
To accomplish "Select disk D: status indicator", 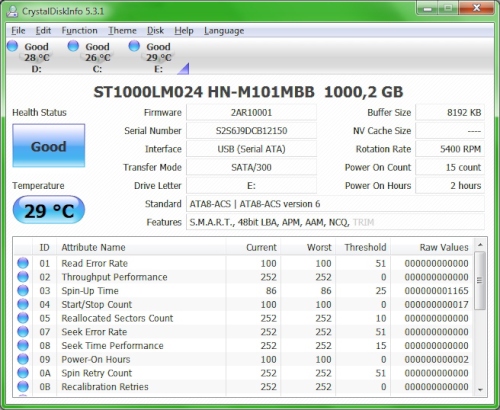I will (x=13, y=46).
